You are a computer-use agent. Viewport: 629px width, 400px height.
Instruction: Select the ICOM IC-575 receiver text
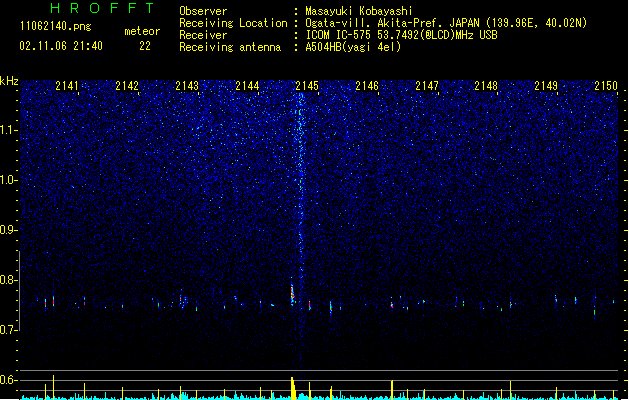402,35
